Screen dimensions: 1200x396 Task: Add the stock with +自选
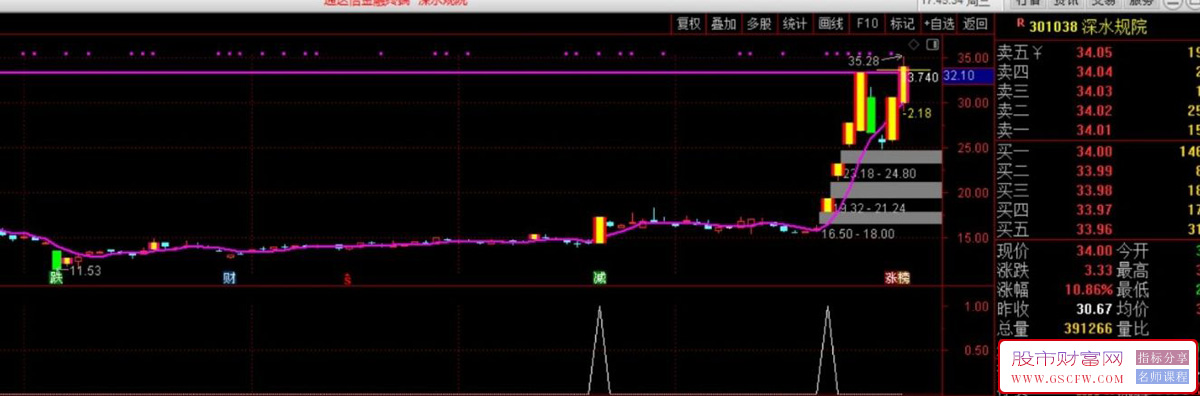coord(939,24)
